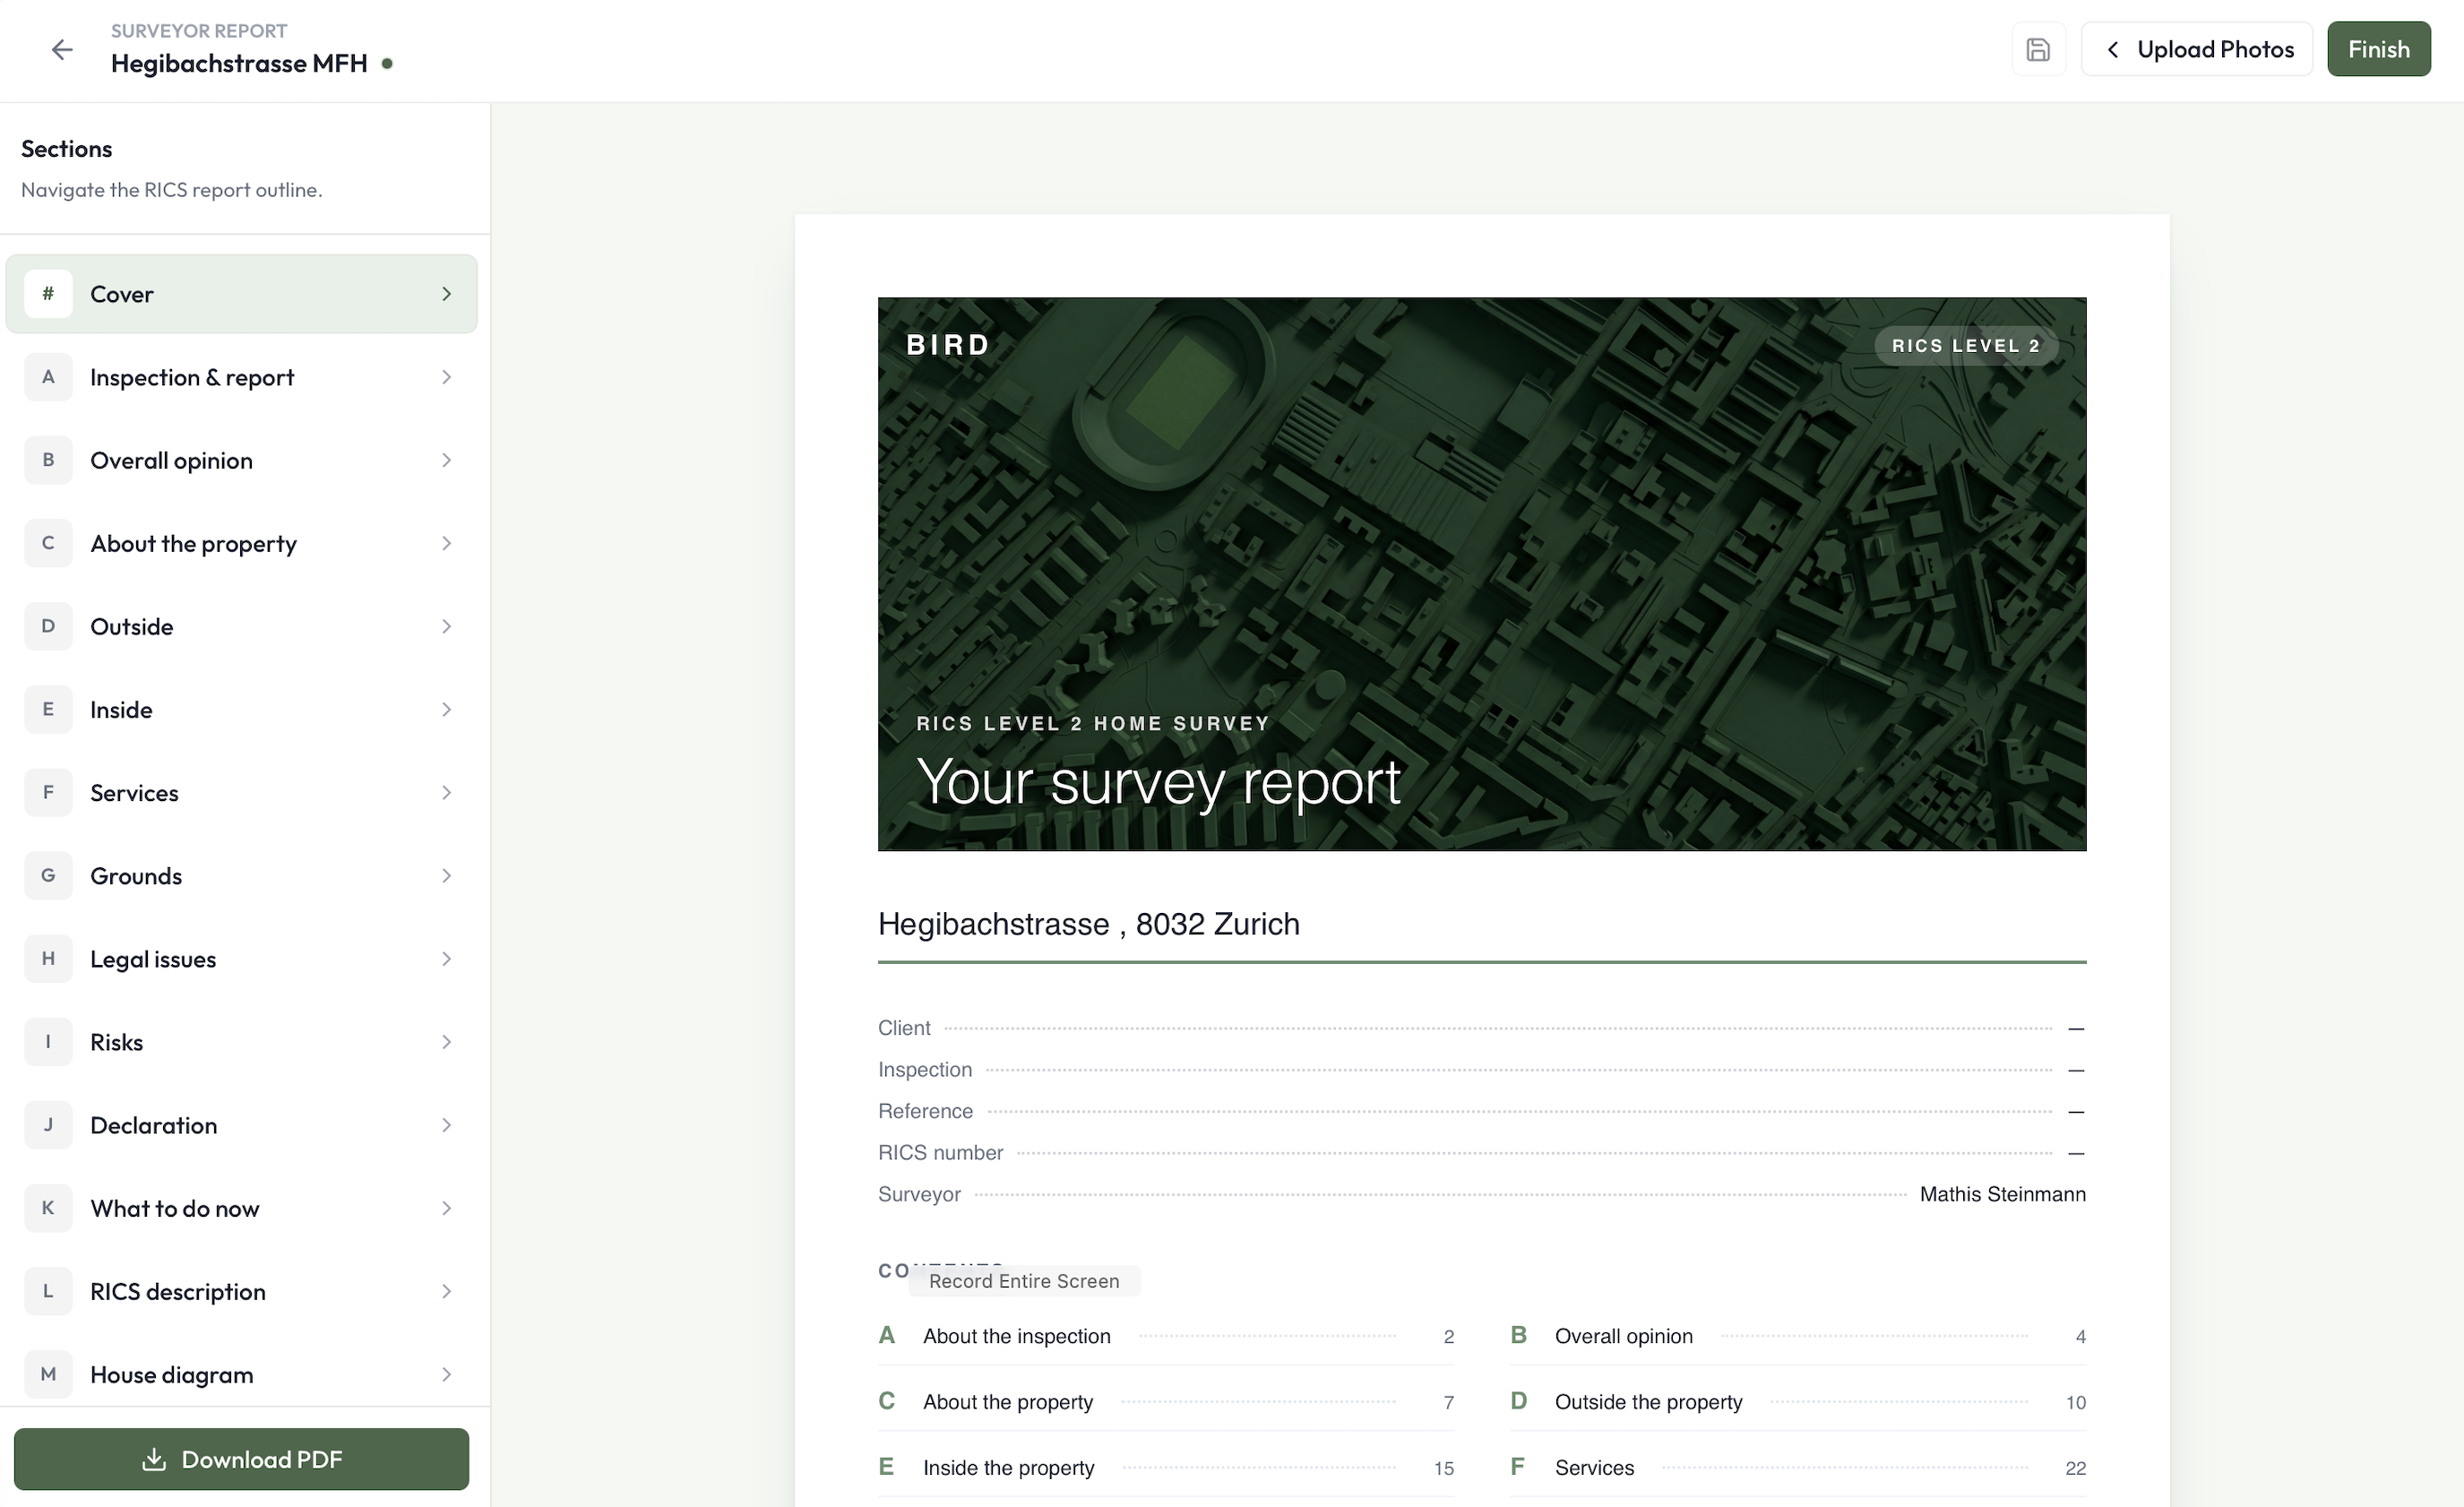Go to the Overall opinion section
This screenshot has width=2464, height=1507.
241,460
